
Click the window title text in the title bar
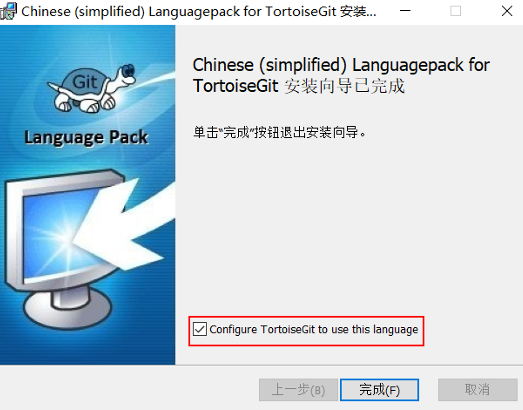(199, 11)
